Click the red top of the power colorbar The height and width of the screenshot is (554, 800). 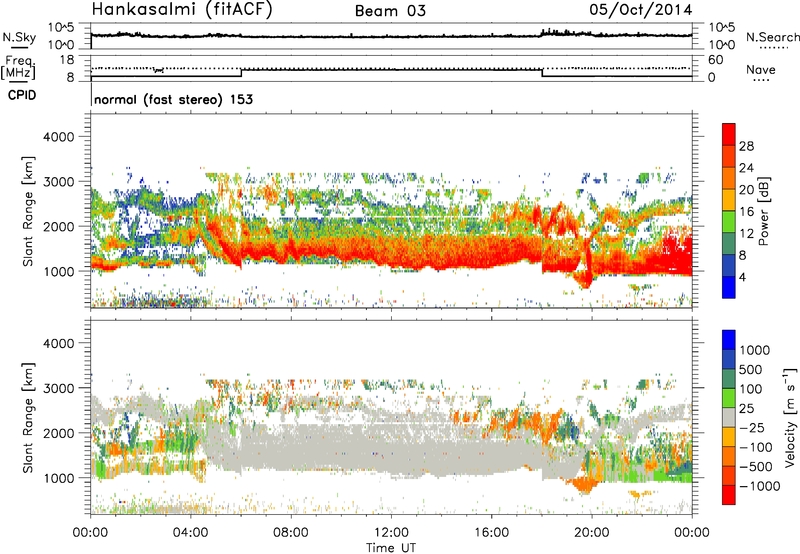(729, 134)
